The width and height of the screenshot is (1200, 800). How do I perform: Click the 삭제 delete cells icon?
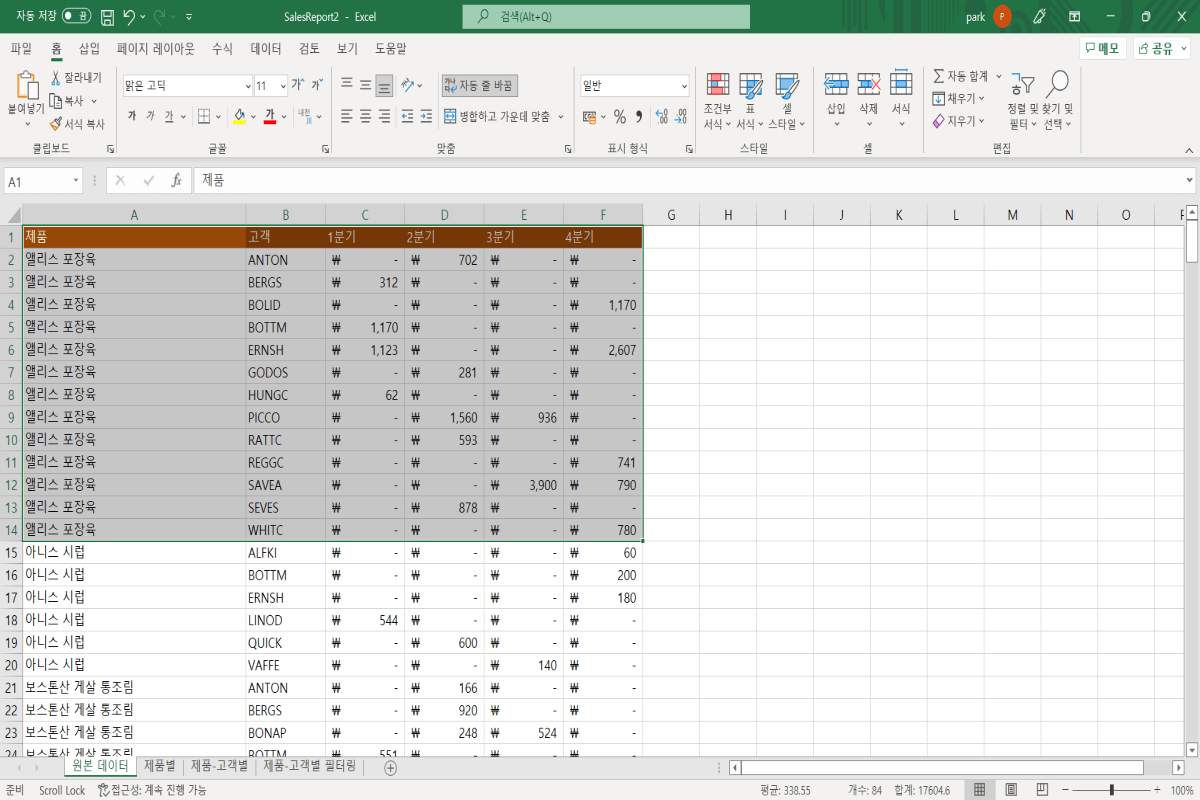coord(869,84)
